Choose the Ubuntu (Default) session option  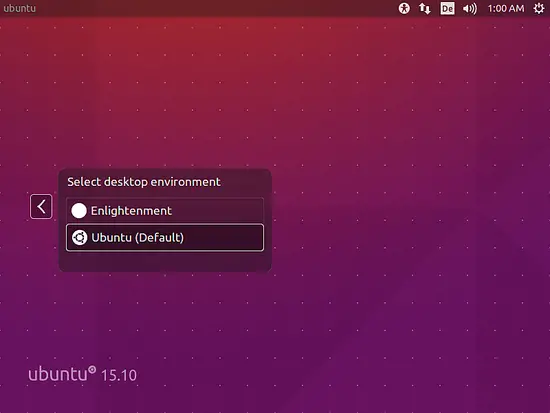(165, 238)
